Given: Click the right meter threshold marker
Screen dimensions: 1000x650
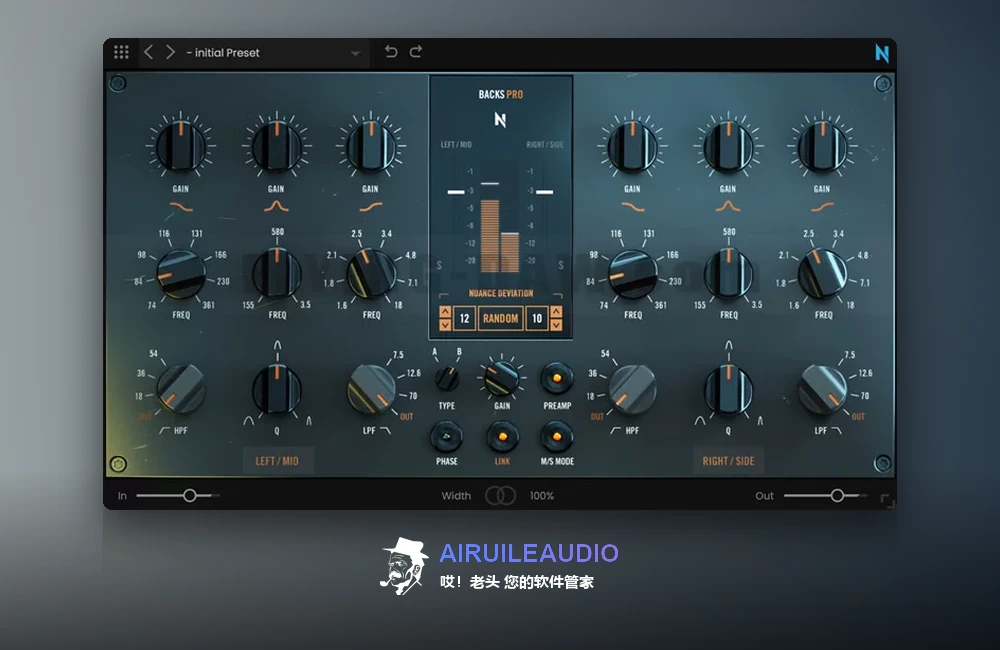Looking at the screenshot, I should pyautogui.click(x=544, y=191).
